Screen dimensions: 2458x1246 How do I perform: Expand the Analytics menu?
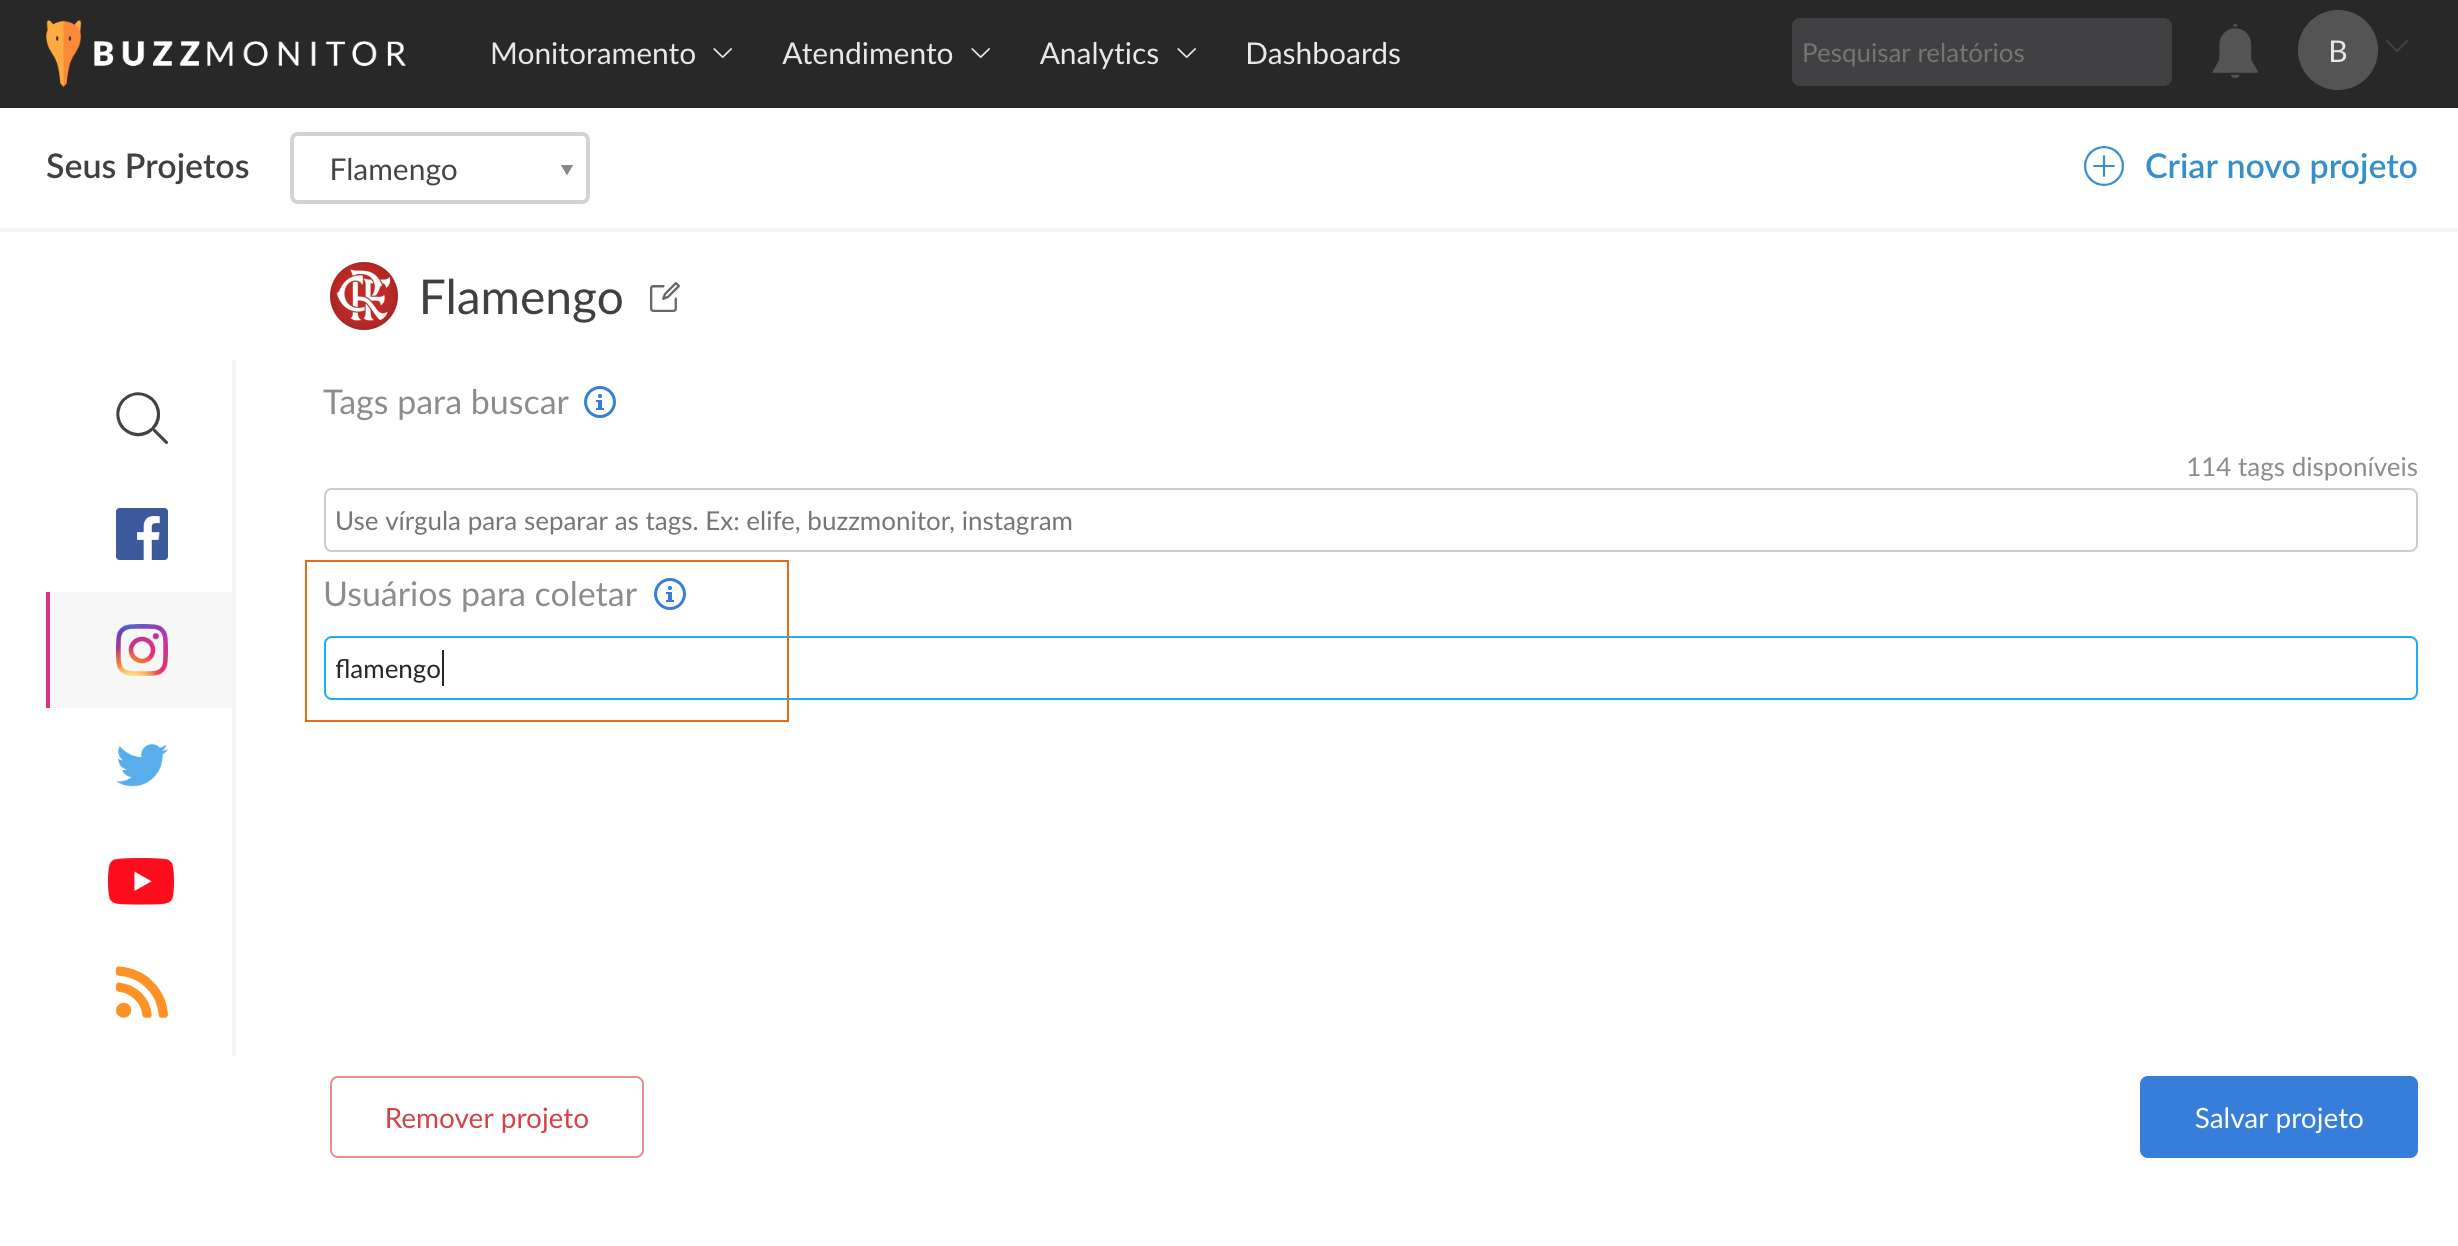(1117, 53)
